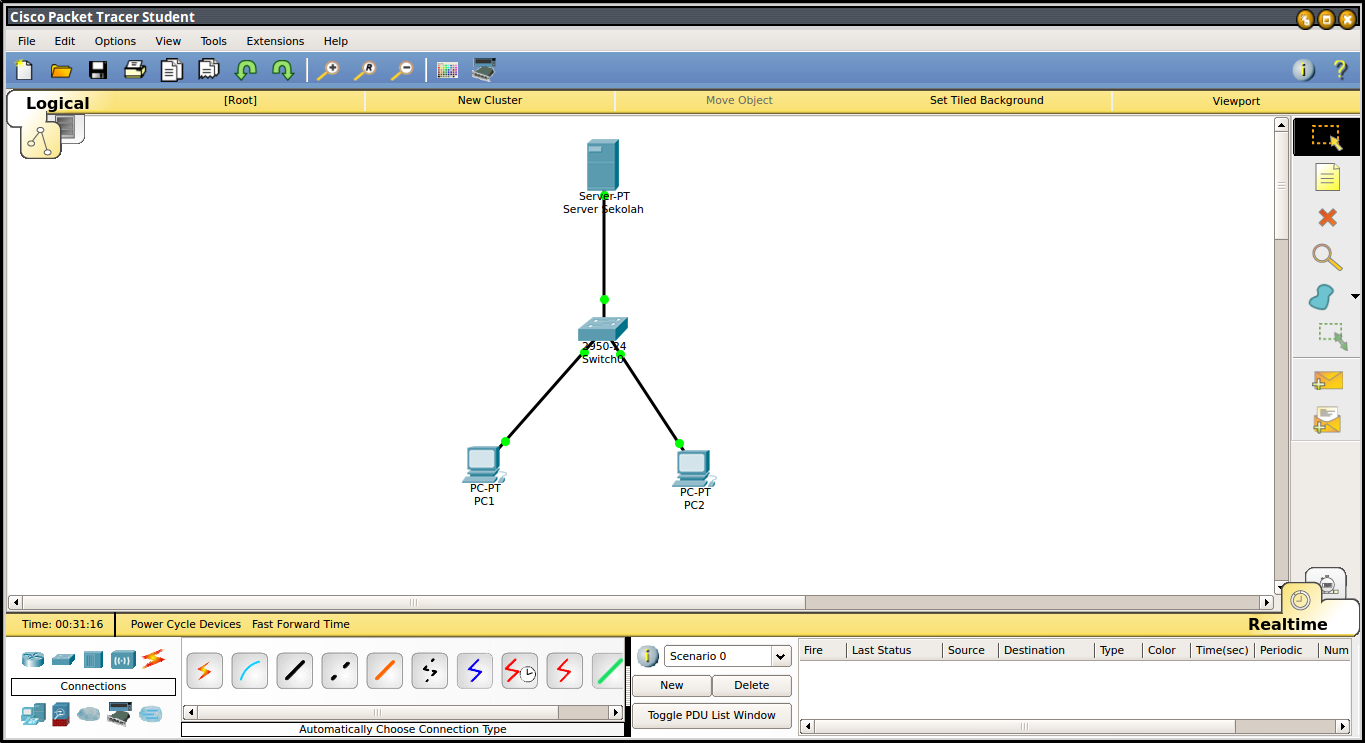This screenshot has width=1365, height=743.
Task: Open the Edit menu
Action: pyautogui.click(x=65, y=41)
